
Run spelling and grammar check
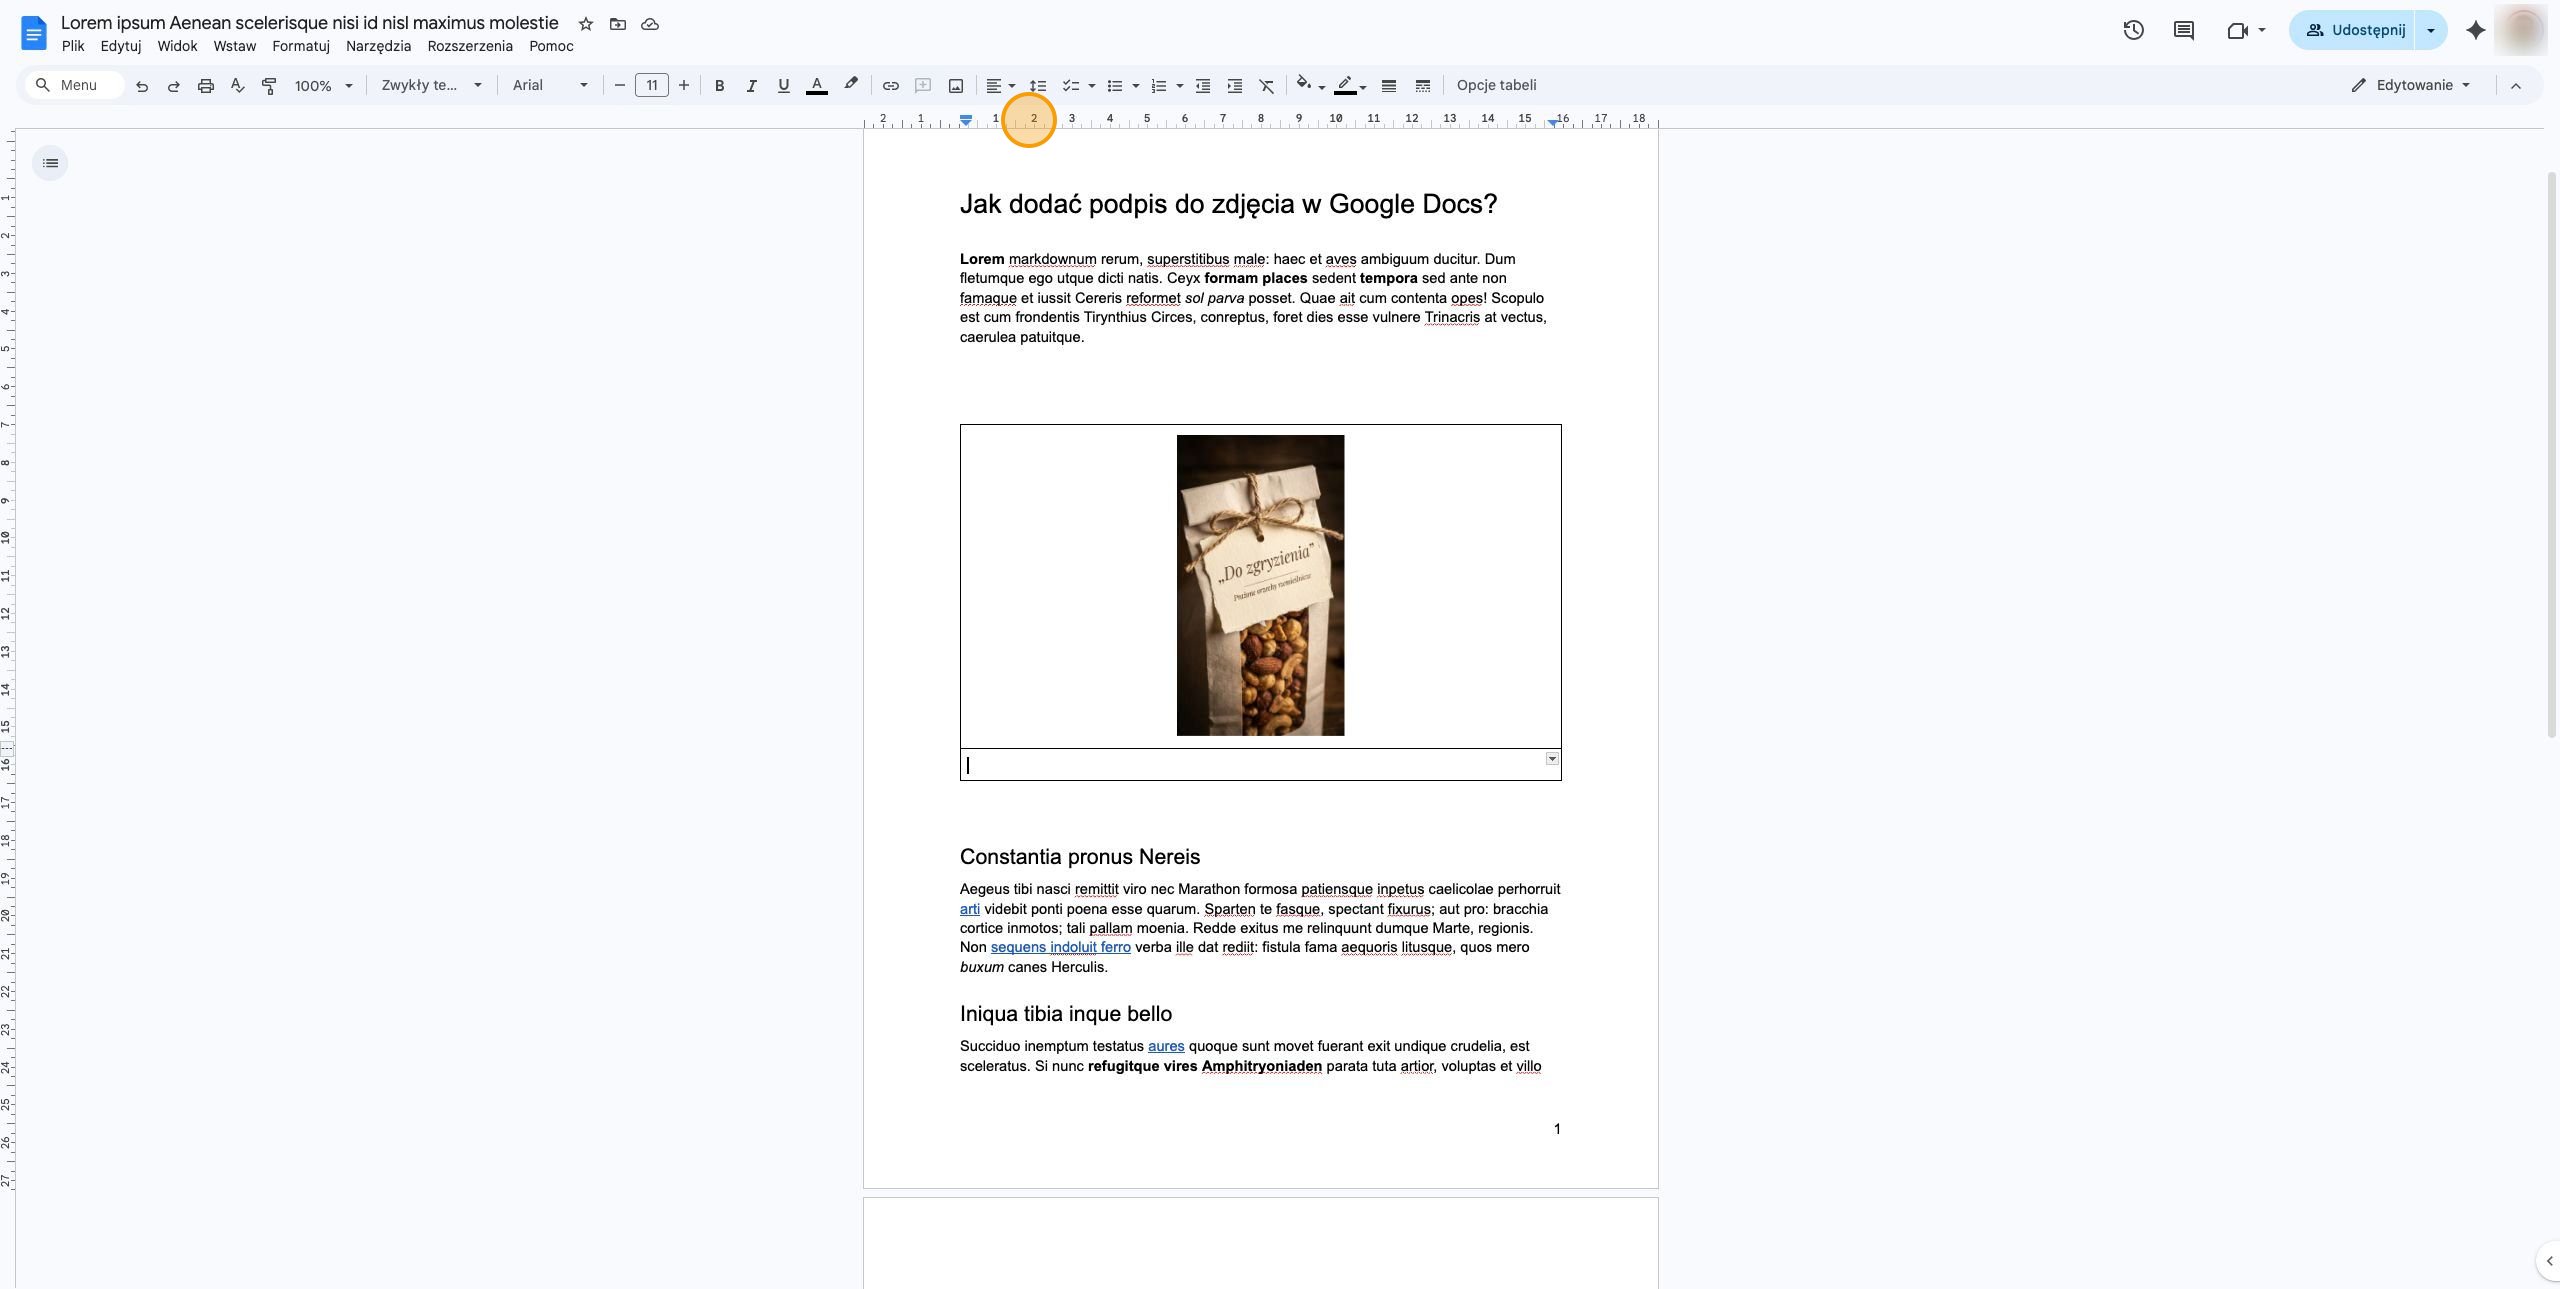pyautogui.click(x=238, y=86)
